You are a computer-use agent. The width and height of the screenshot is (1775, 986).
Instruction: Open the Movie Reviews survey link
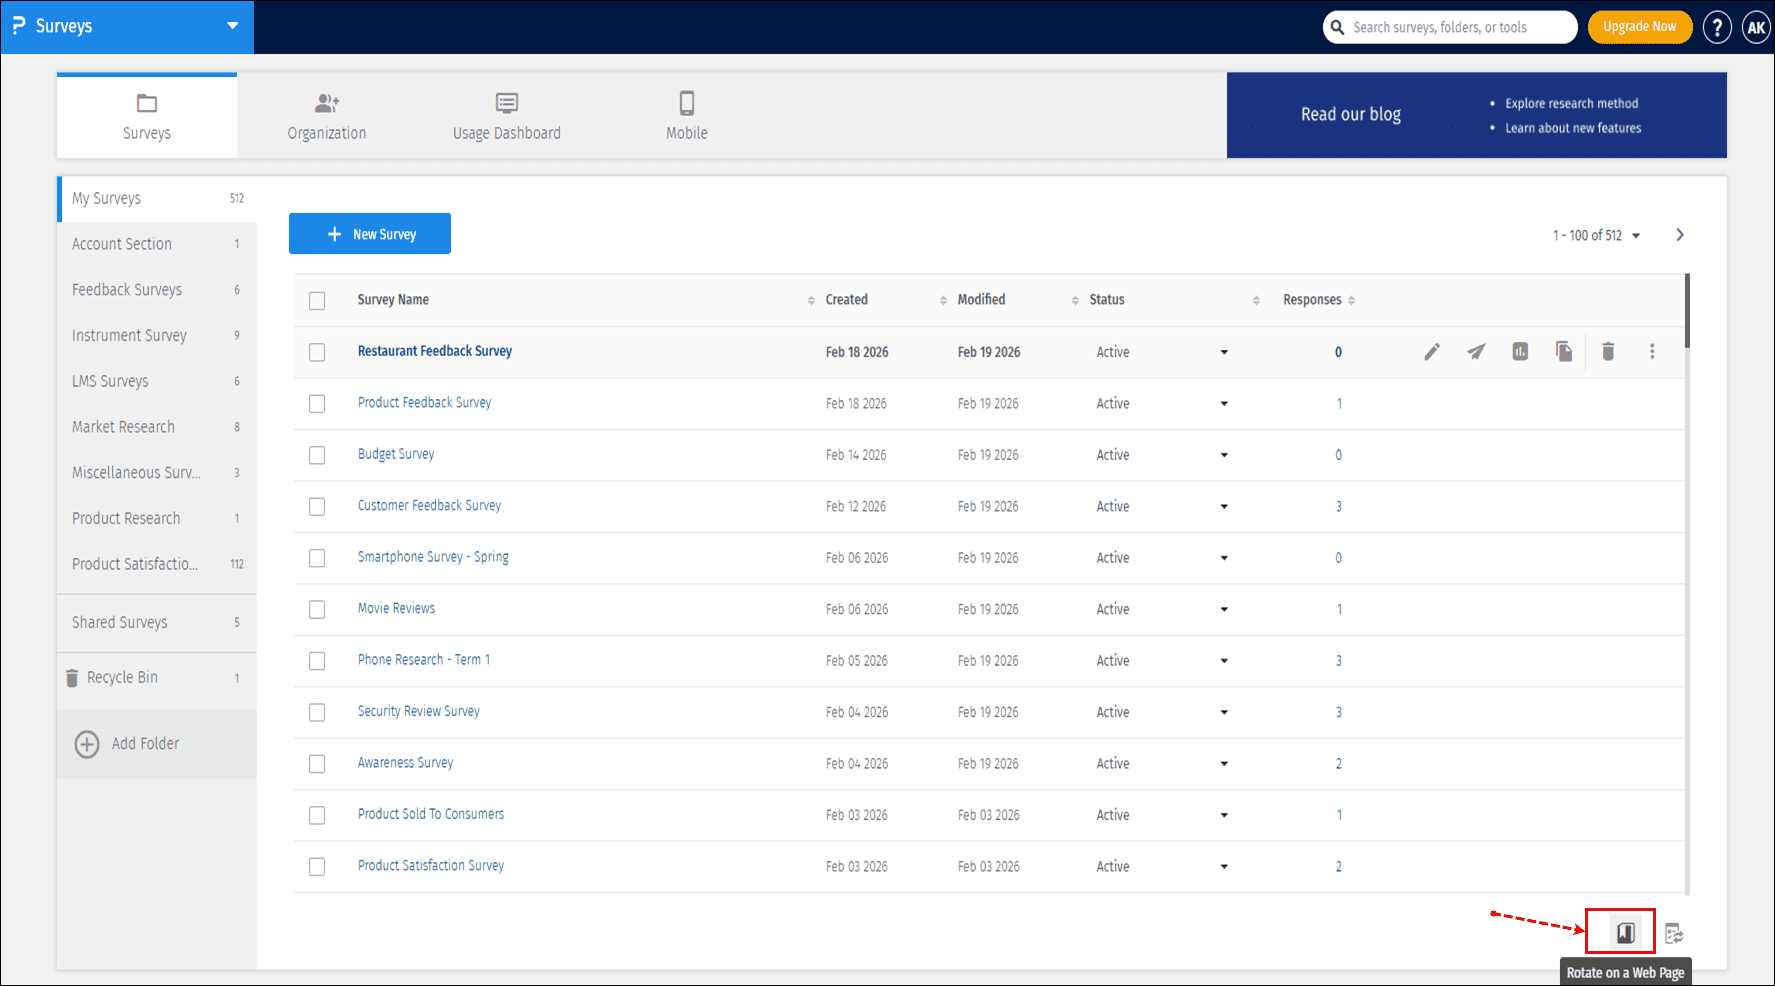tap(396, 608)
